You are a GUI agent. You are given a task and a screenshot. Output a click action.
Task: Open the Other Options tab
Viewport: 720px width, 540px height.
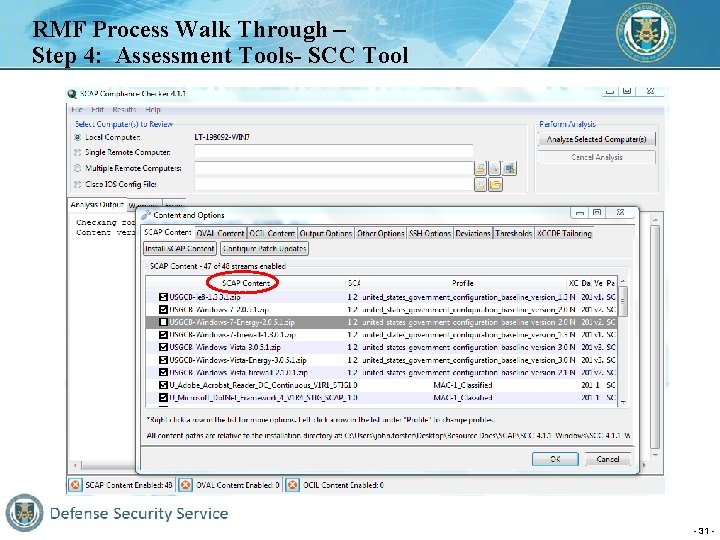(380, 233)
